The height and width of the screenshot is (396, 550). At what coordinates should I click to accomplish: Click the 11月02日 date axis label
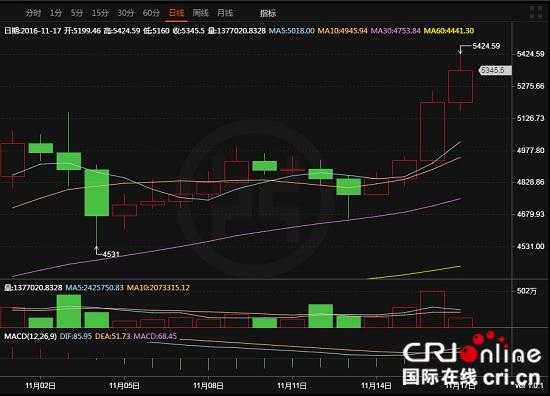[40, 386]
